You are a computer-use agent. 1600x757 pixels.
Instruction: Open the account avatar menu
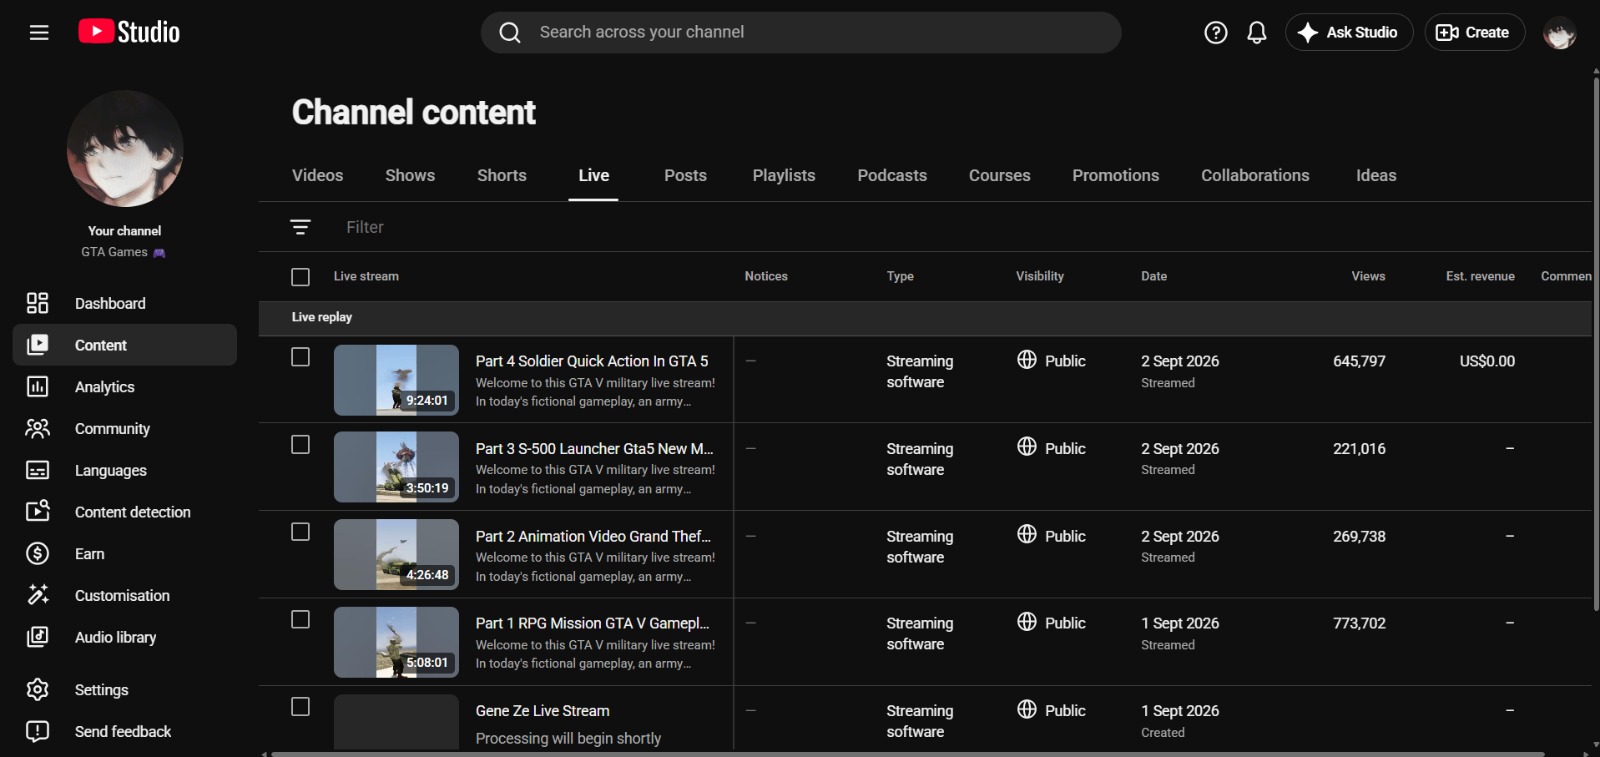point(1559,33)
